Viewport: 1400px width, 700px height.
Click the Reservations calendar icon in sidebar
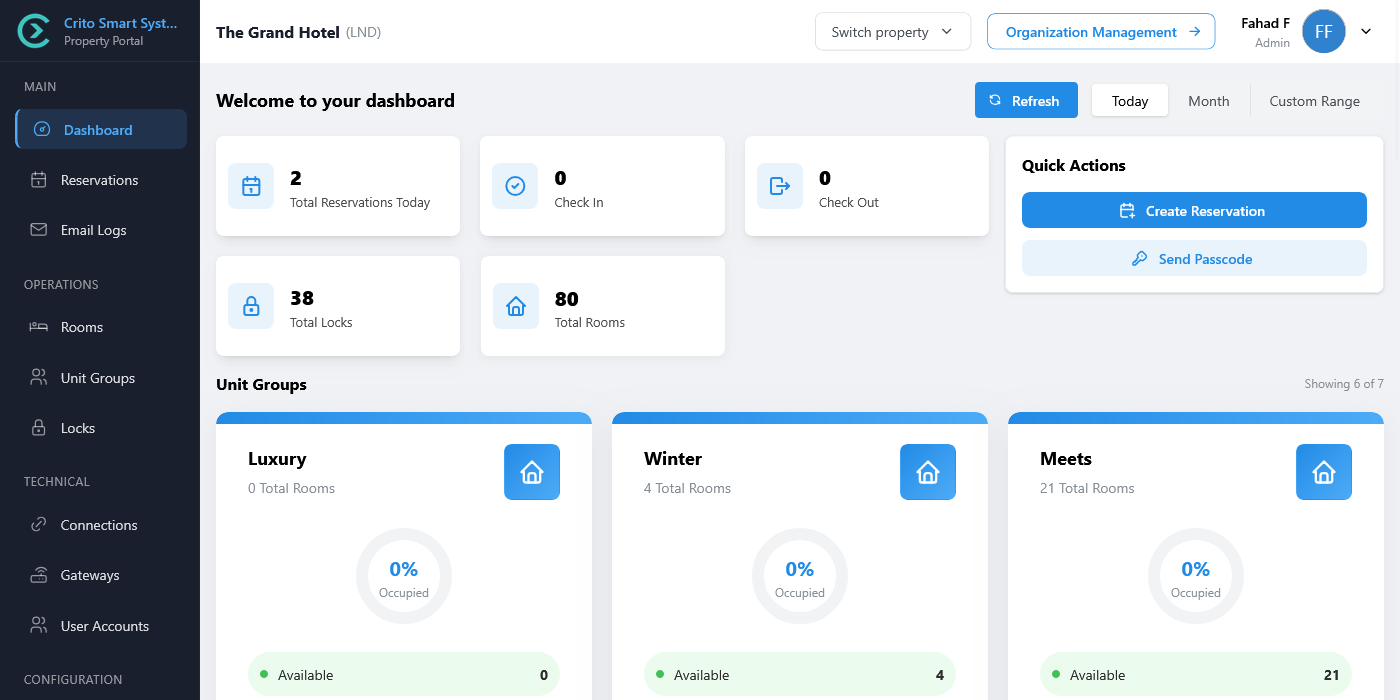coord(39,180)
